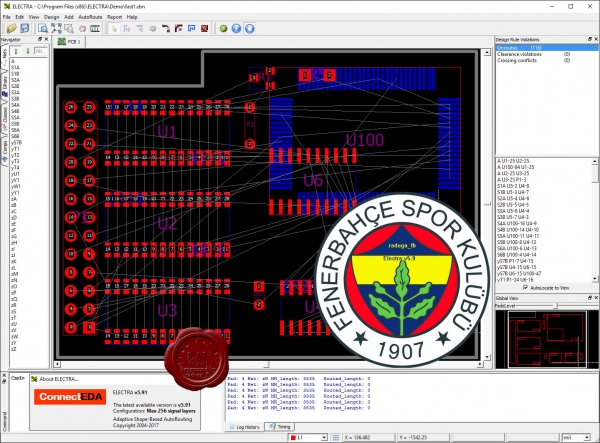Open the View menu

pyautogui.click(x=34, y=17)
